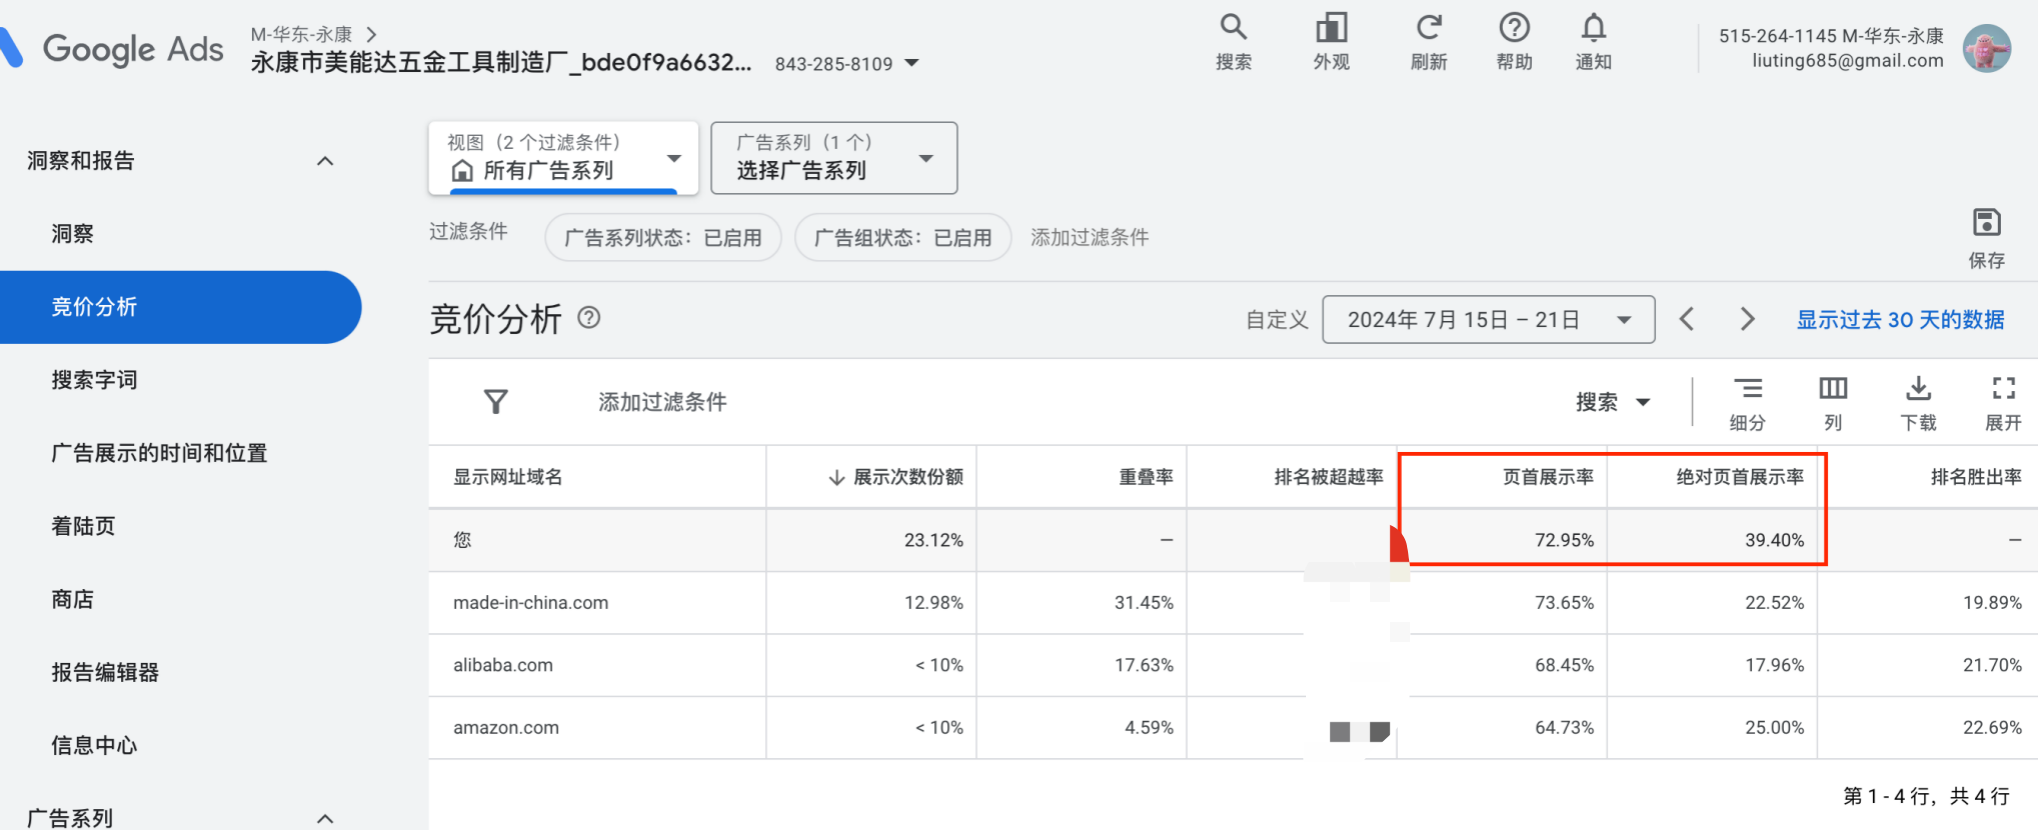Sort by 页首展示率 column header

(x=1548, y=477)
